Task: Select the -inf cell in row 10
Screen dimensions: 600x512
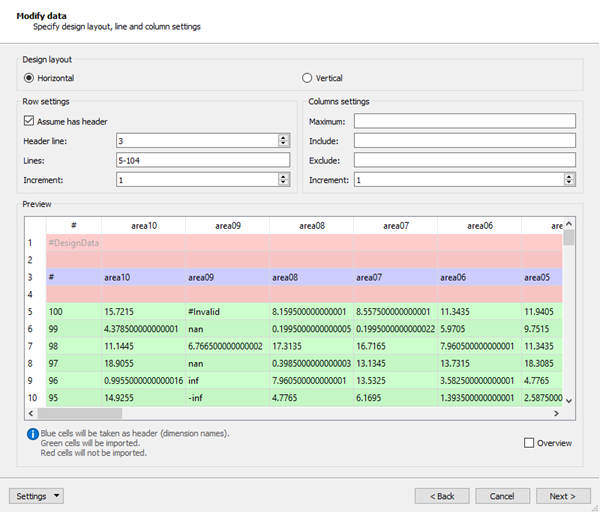Action: 228,398
